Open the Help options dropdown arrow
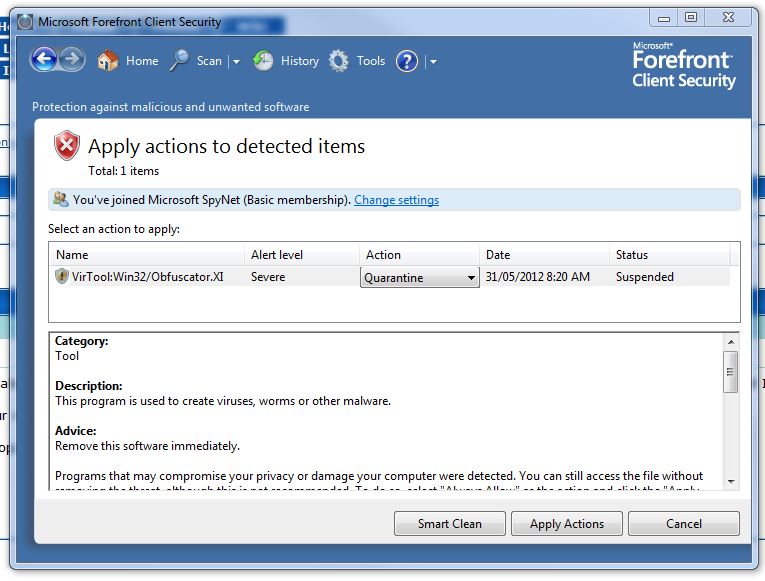765x581 pixels. [432, 62]
